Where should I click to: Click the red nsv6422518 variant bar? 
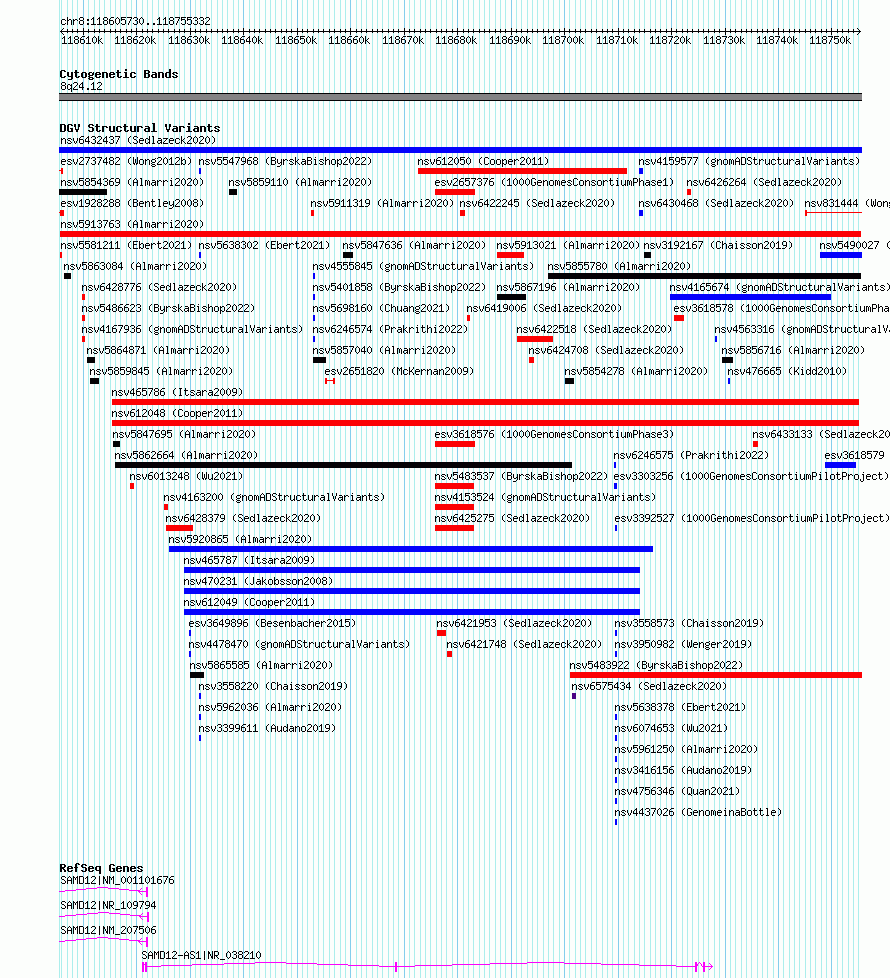point(534,339)
